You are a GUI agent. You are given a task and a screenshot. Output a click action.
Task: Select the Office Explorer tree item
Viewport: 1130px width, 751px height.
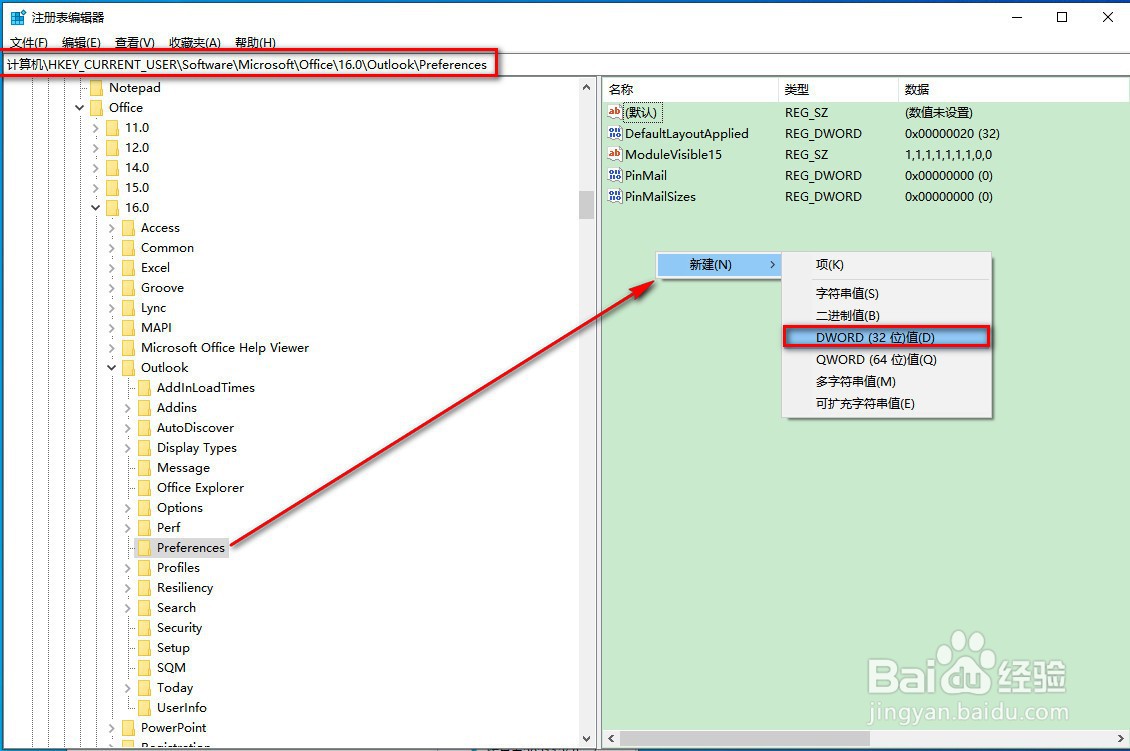pyautogui.click(x=200, y=488)
